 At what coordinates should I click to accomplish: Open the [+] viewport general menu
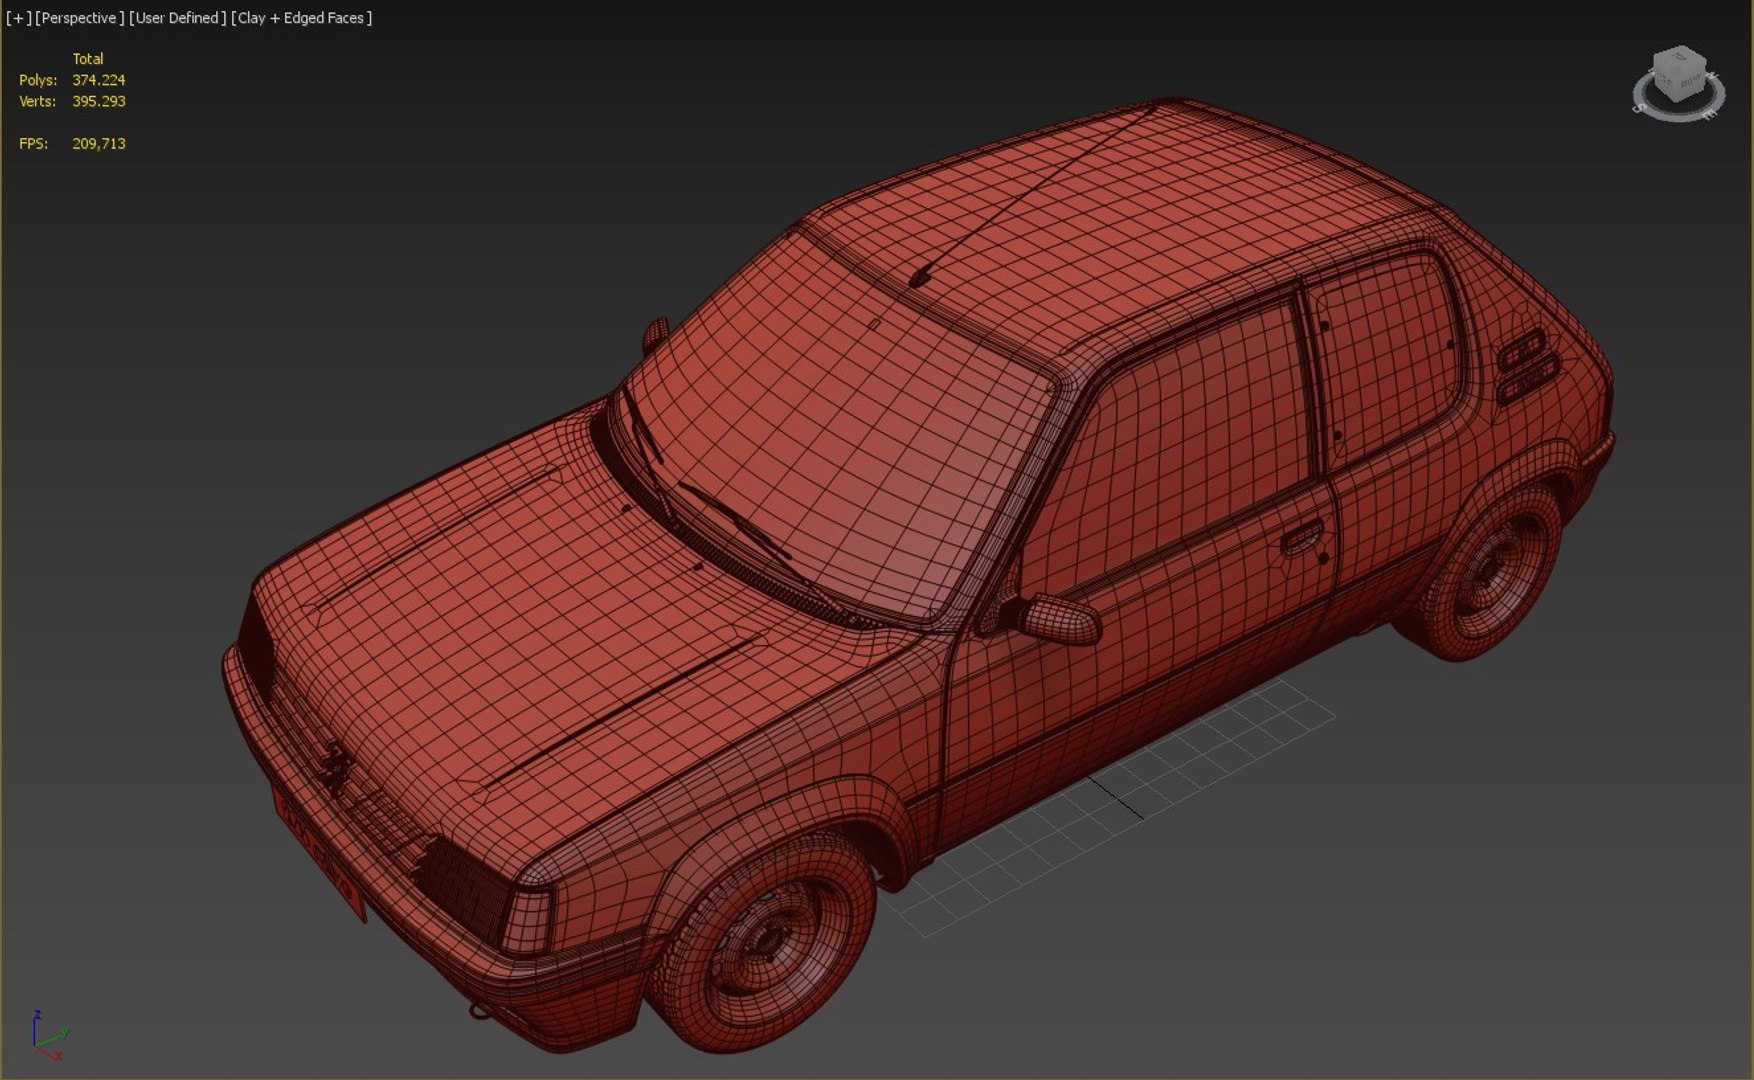[18, 18]
